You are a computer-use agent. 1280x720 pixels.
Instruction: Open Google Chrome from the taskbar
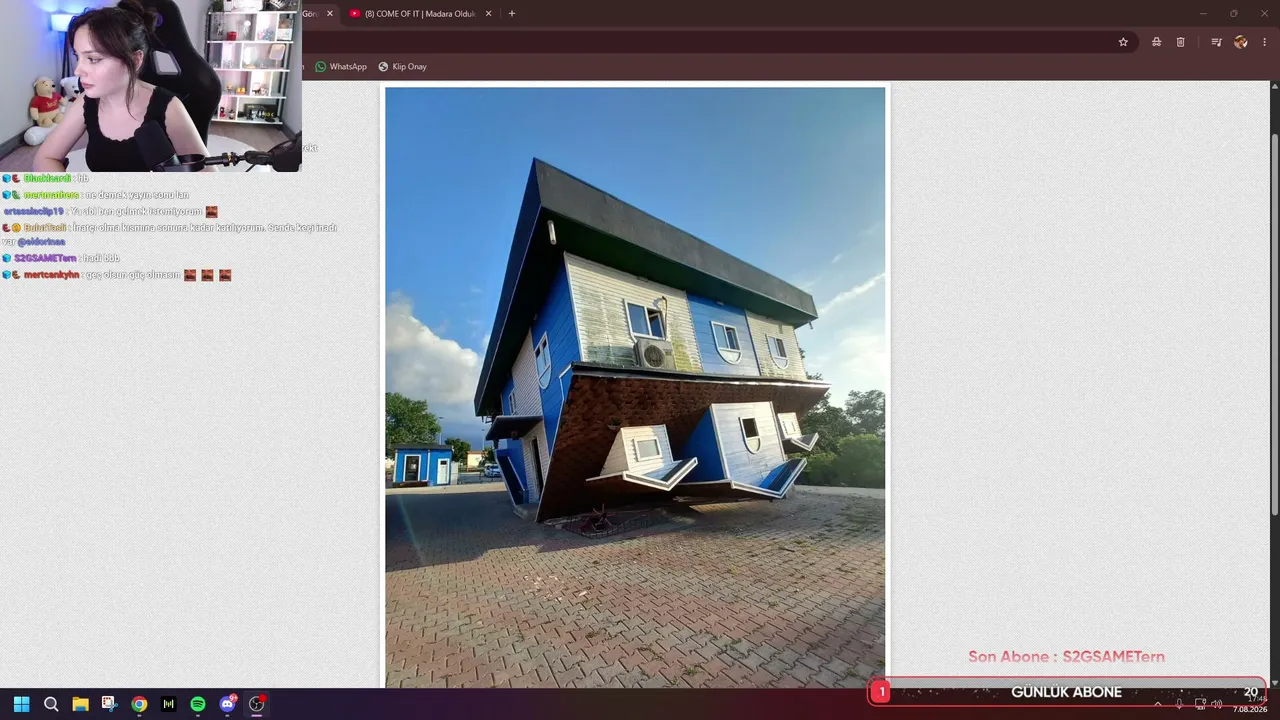(x=139, y=704)
